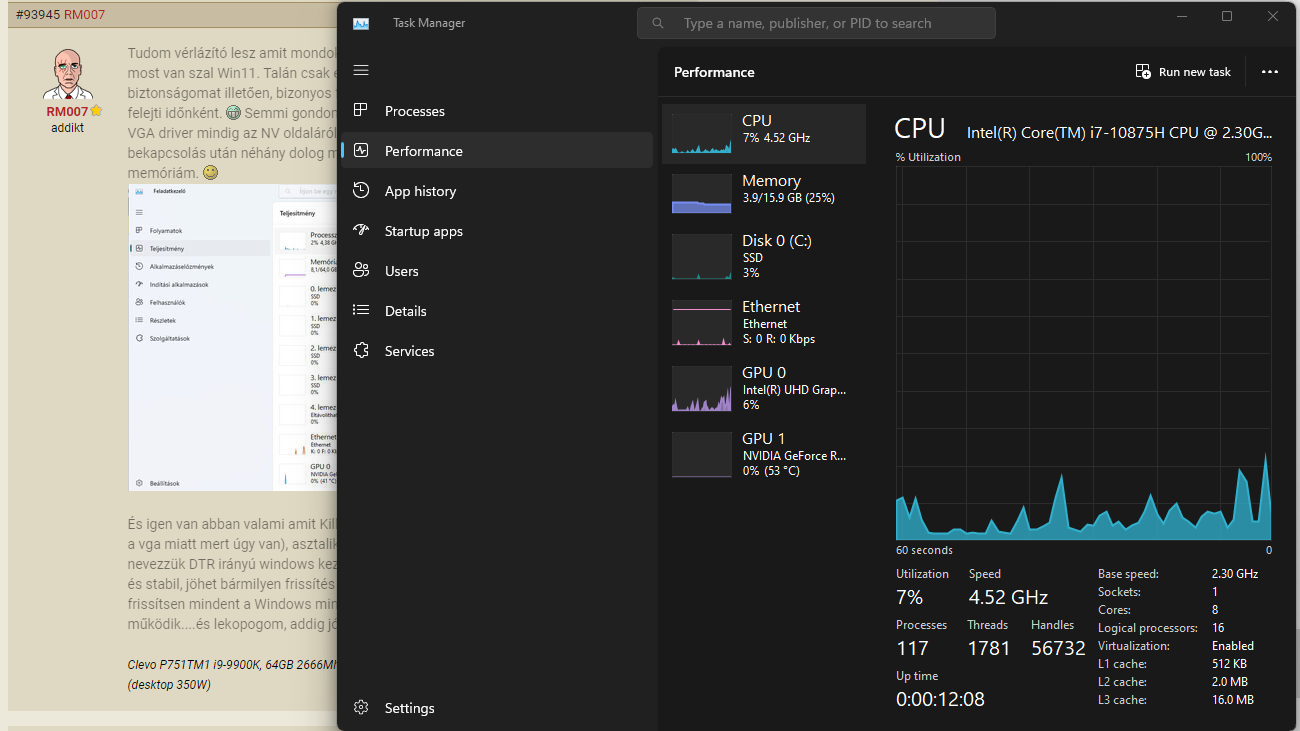The height and width of the screenshot is (731, 1300).
Task: Click the Task Manager app logo icon
Action: [x=361, y=23]
